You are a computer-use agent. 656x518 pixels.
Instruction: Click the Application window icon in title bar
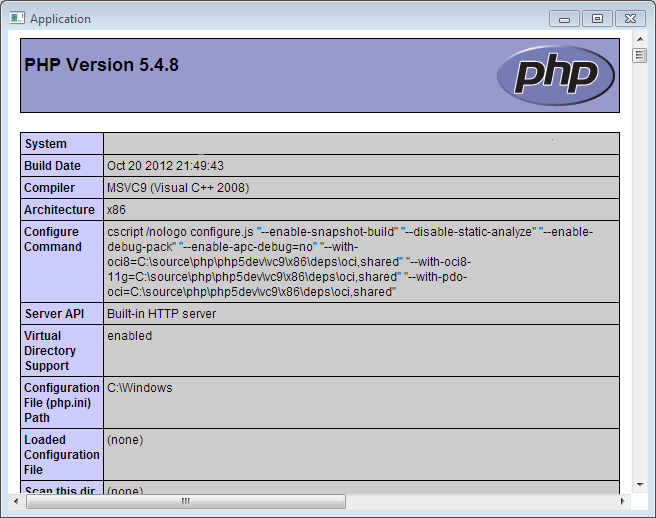(17, 18)
